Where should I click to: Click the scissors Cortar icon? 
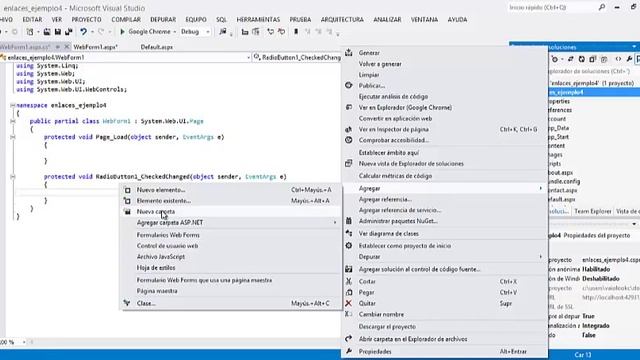(x=349, y=281)
